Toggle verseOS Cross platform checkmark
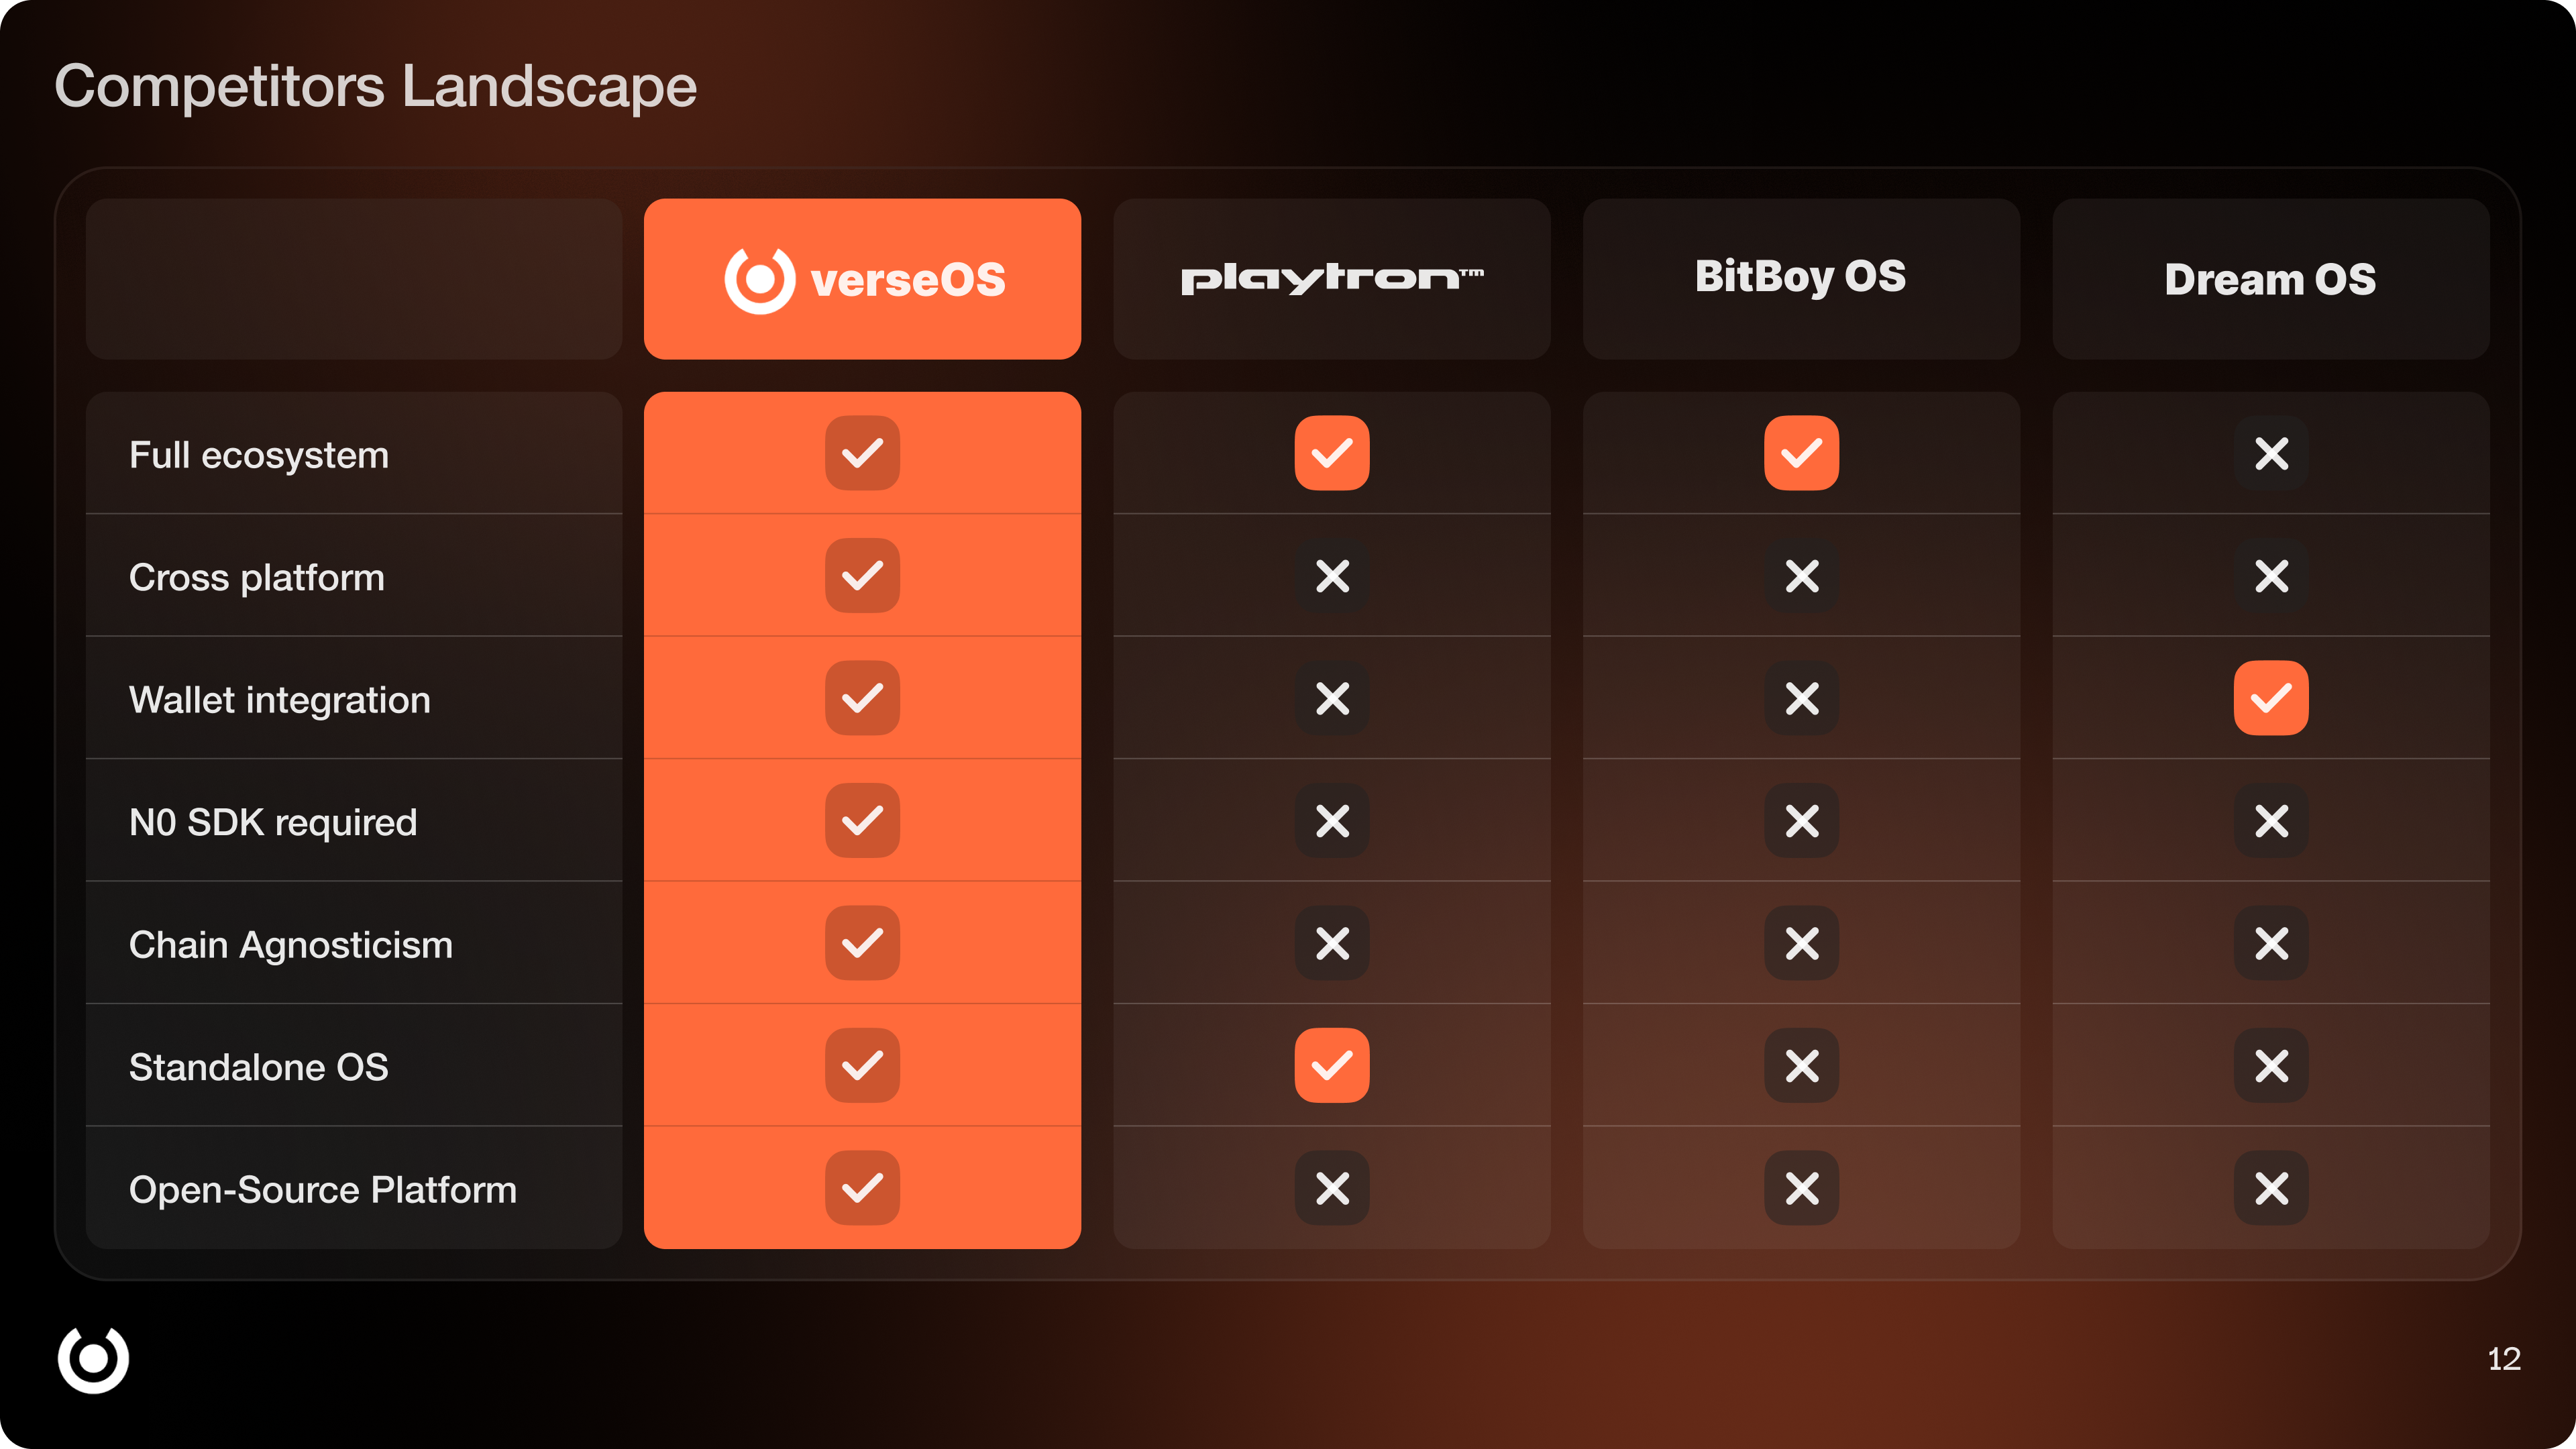The width and height of the screenshot is (2576, 1449). [x=862, y=576]
